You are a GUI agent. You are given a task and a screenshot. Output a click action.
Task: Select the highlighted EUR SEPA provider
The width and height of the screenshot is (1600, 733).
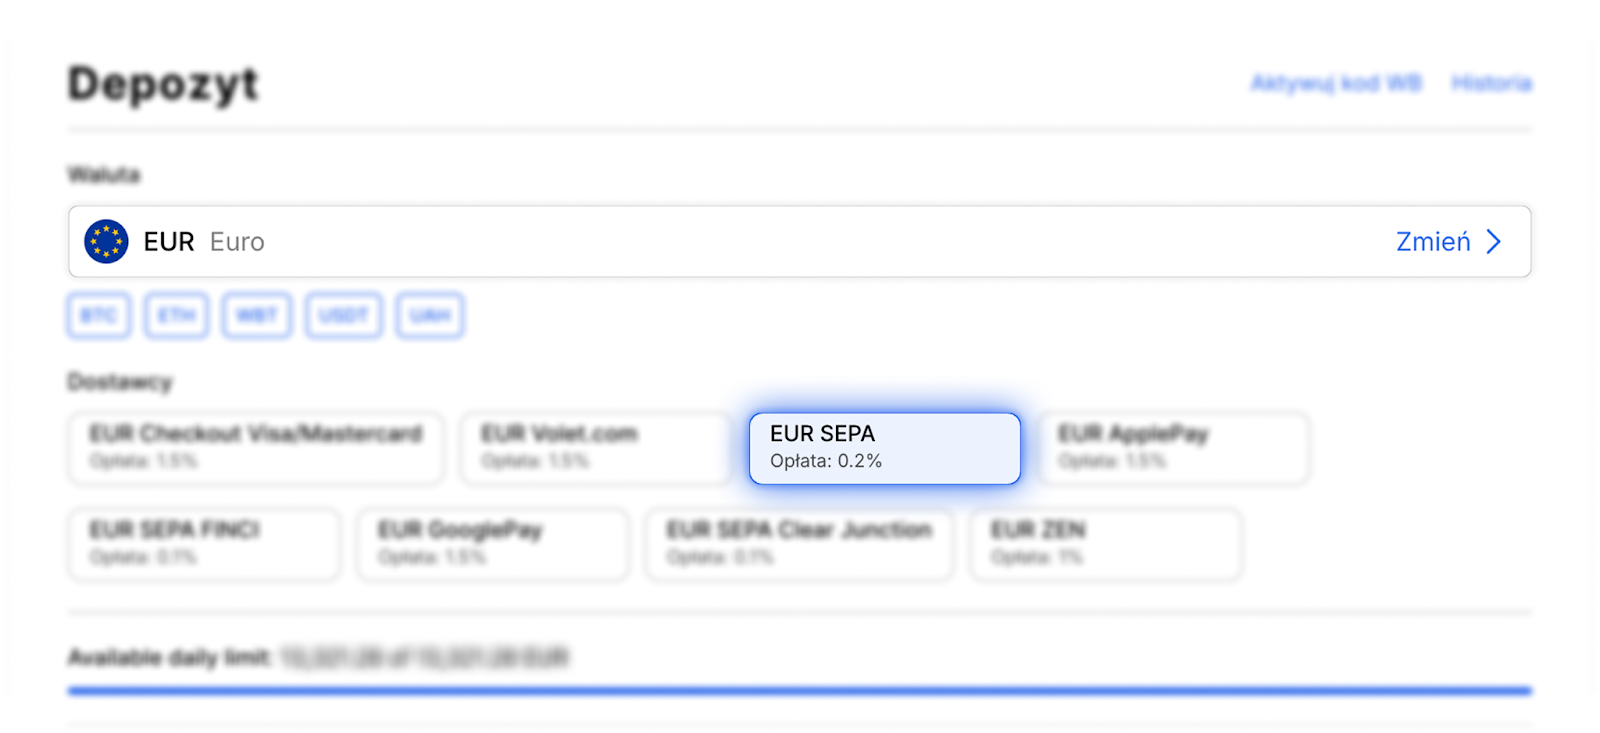885,447
